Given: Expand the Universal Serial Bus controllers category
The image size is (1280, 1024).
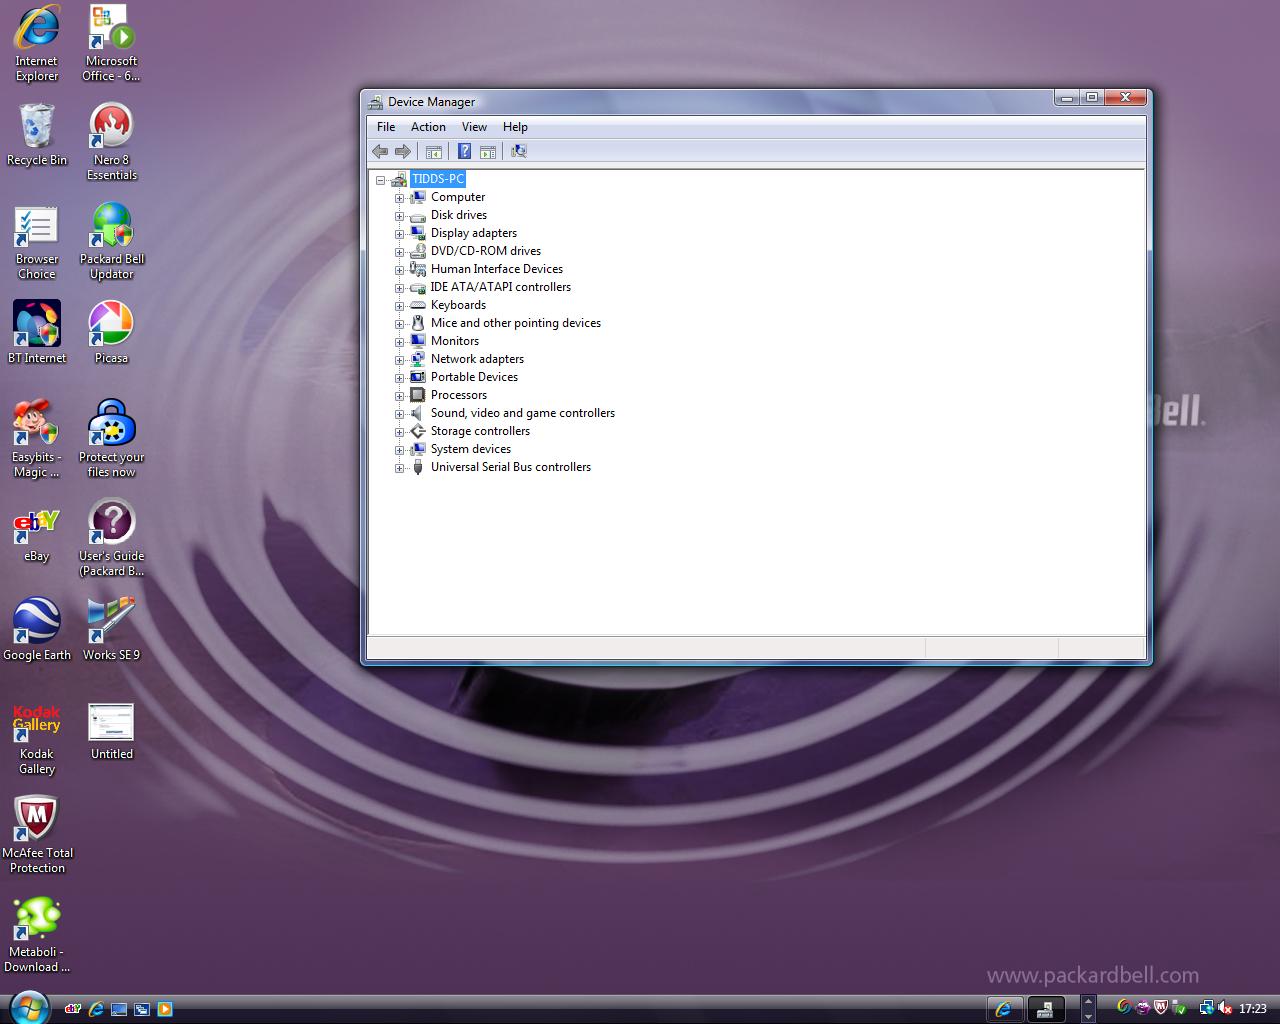Looking at the screenshot, I should [x=399, y=468].
